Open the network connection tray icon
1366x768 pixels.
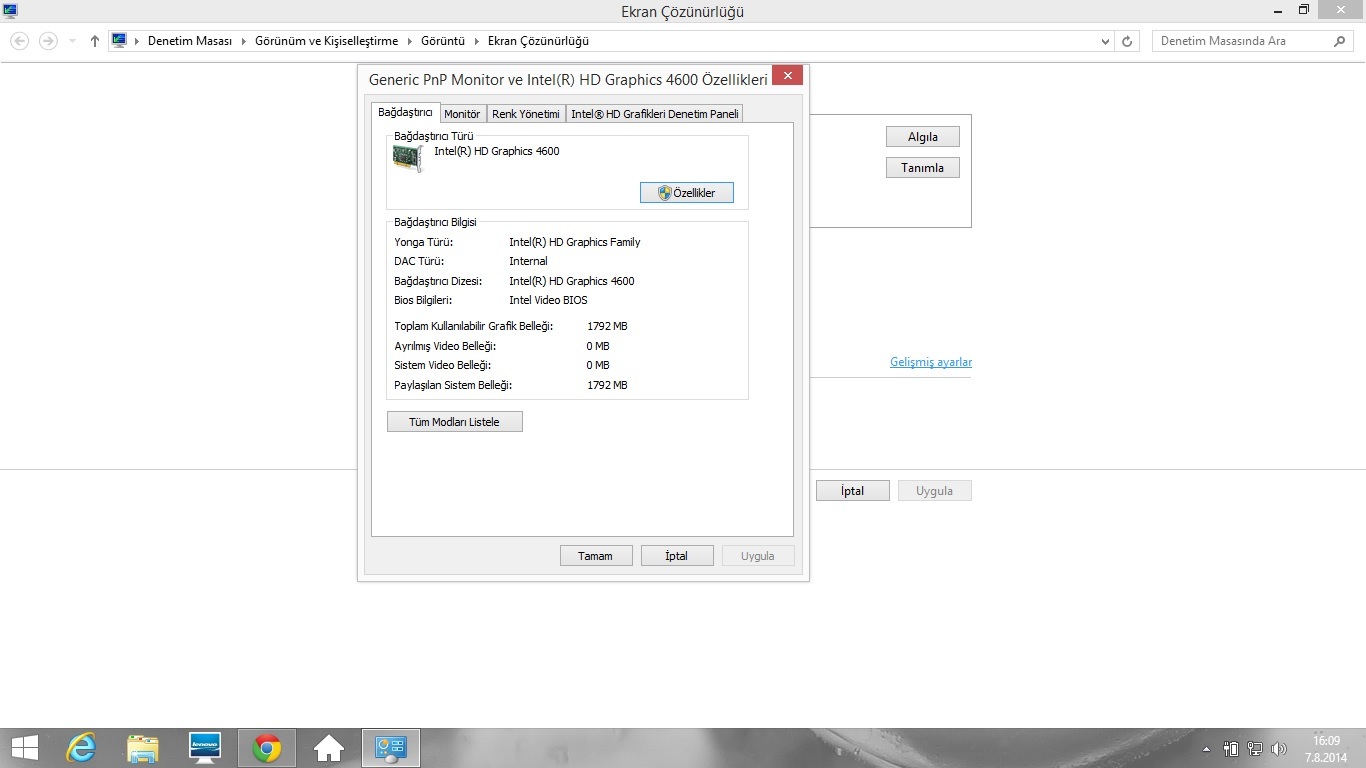click(1255, 749)
